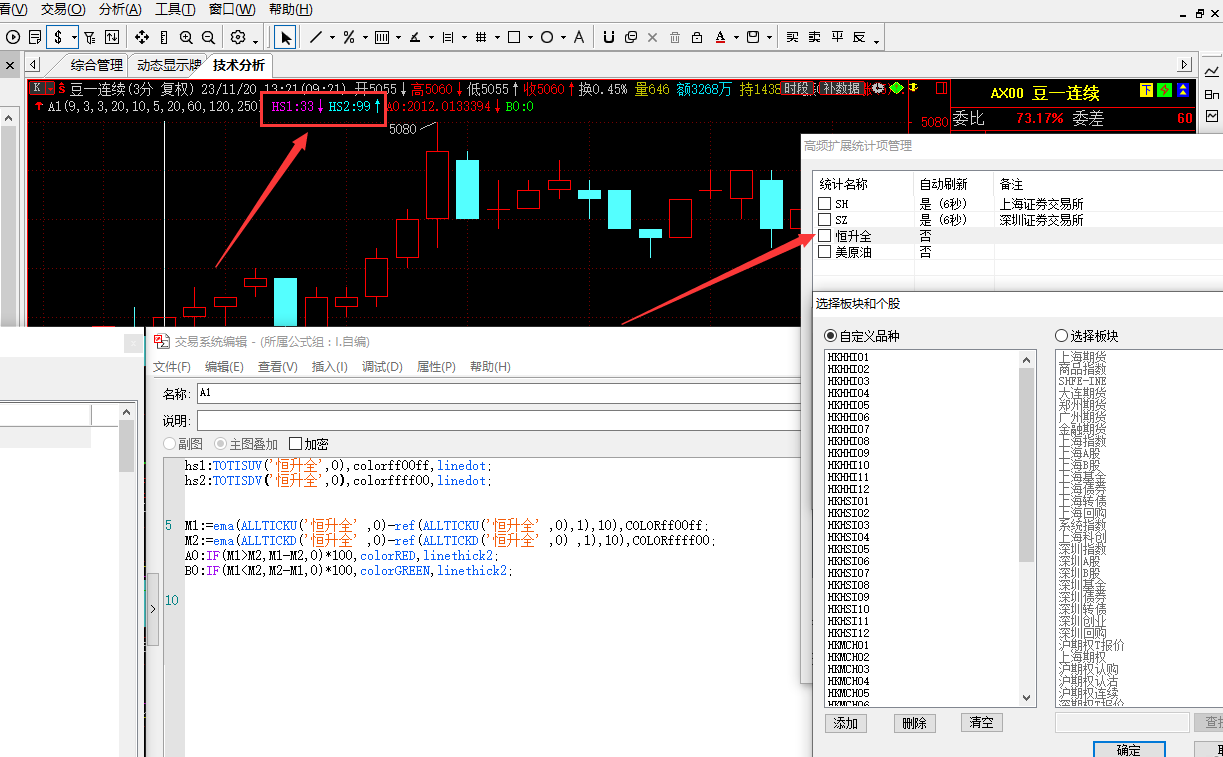
Task: Click the 时段 button above the chart
Action: coord(797,88)
